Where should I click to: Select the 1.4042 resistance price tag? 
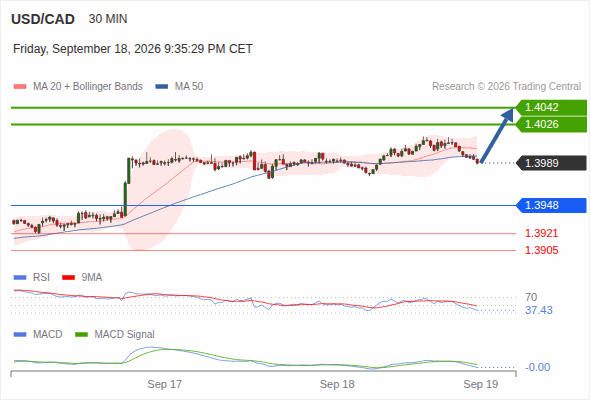point(551,108)
